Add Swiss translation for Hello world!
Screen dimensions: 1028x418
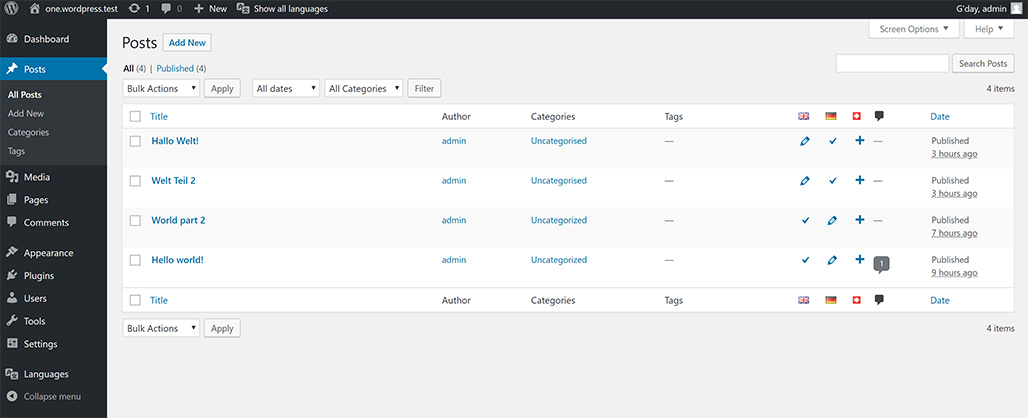click(x=860, y=259)
